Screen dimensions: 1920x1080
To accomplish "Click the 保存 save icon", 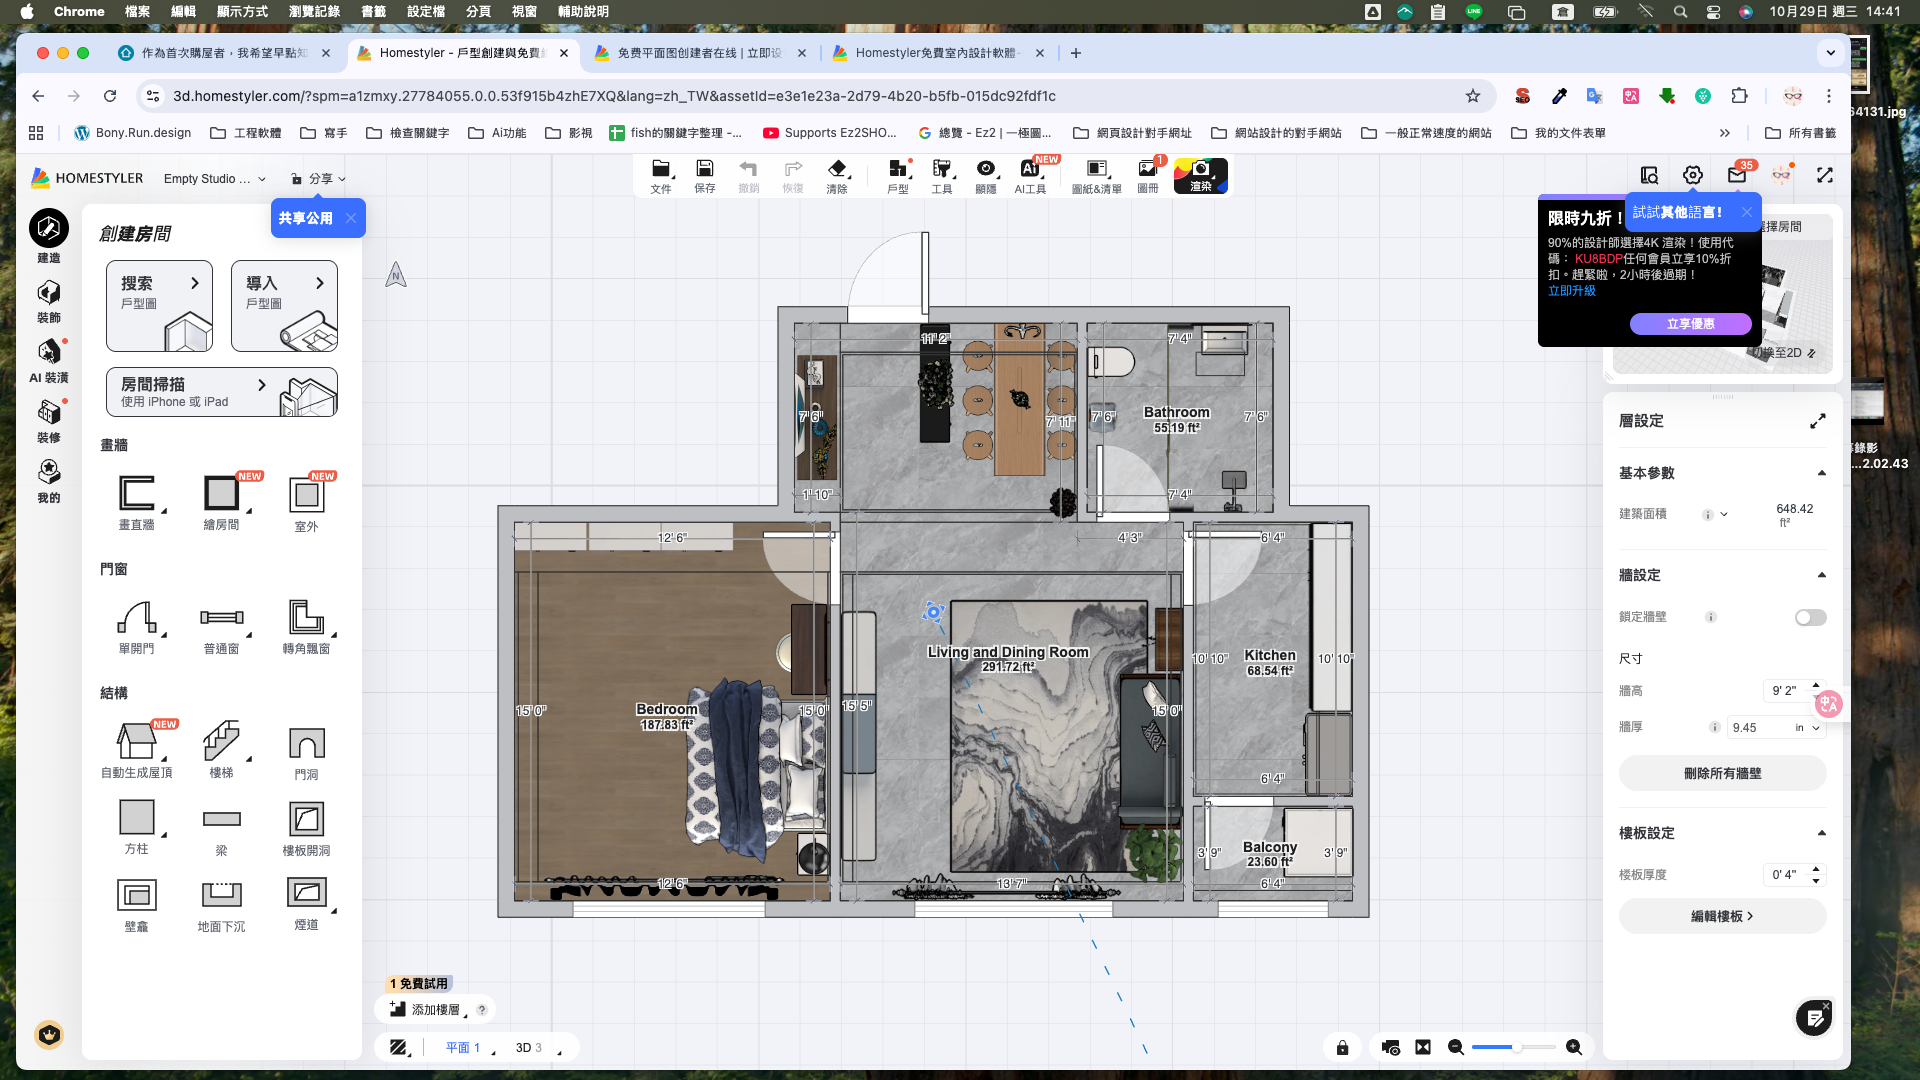I will point(705,175).
